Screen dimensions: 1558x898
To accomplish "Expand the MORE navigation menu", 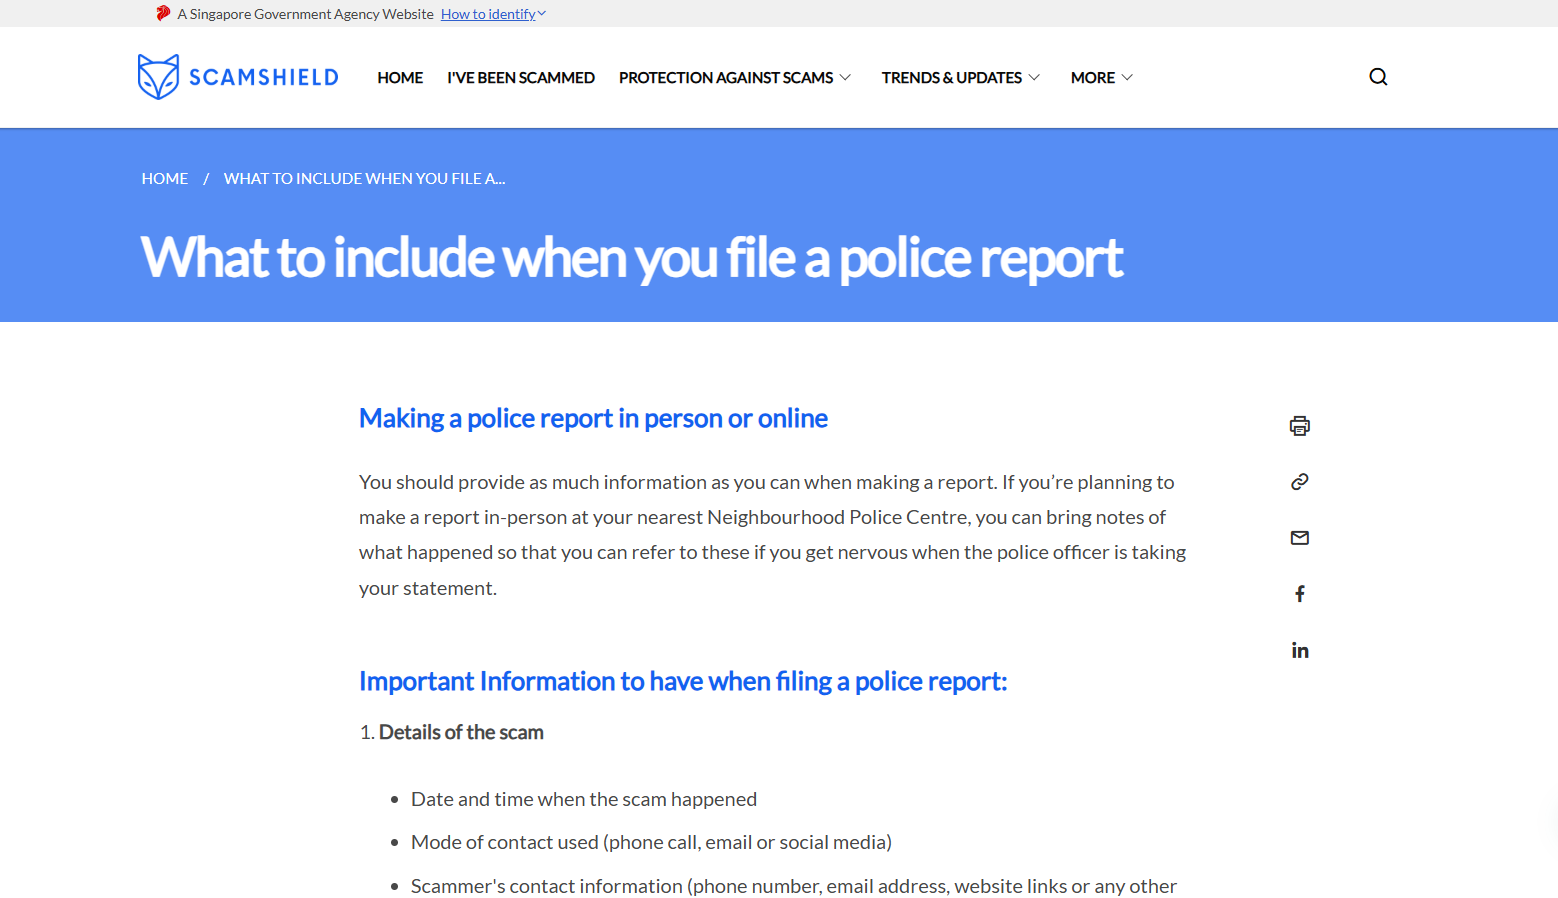I will [1100, 77].
